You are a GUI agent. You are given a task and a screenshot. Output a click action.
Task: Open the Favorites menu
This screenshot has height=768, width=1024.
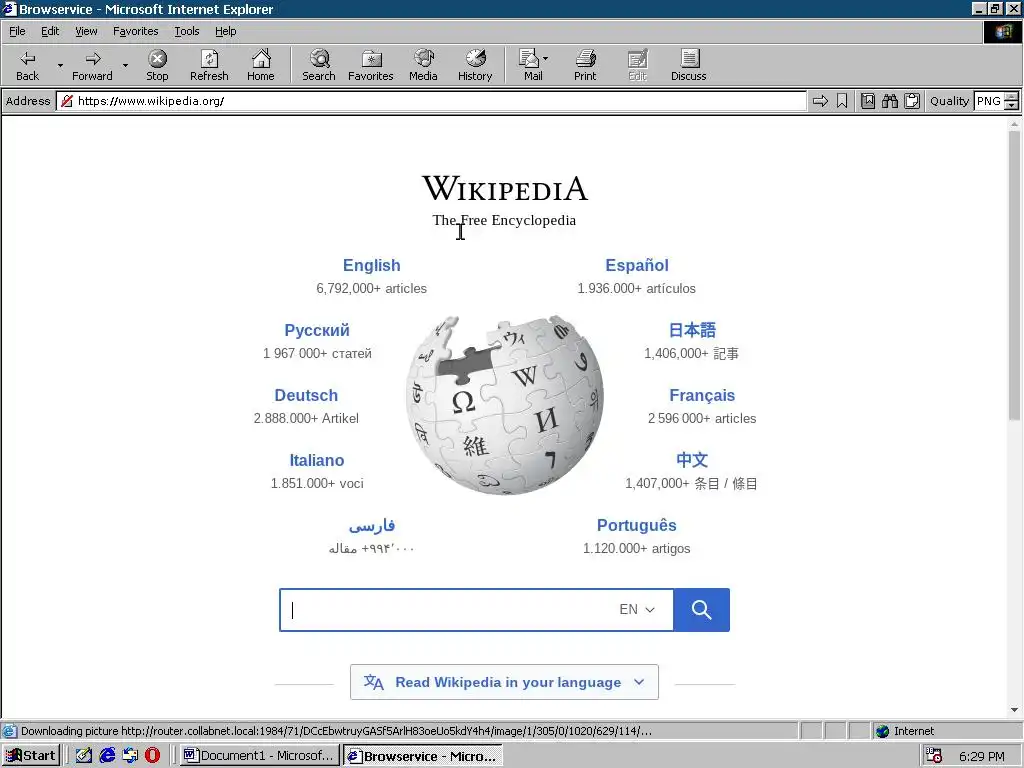coord(135,31)
